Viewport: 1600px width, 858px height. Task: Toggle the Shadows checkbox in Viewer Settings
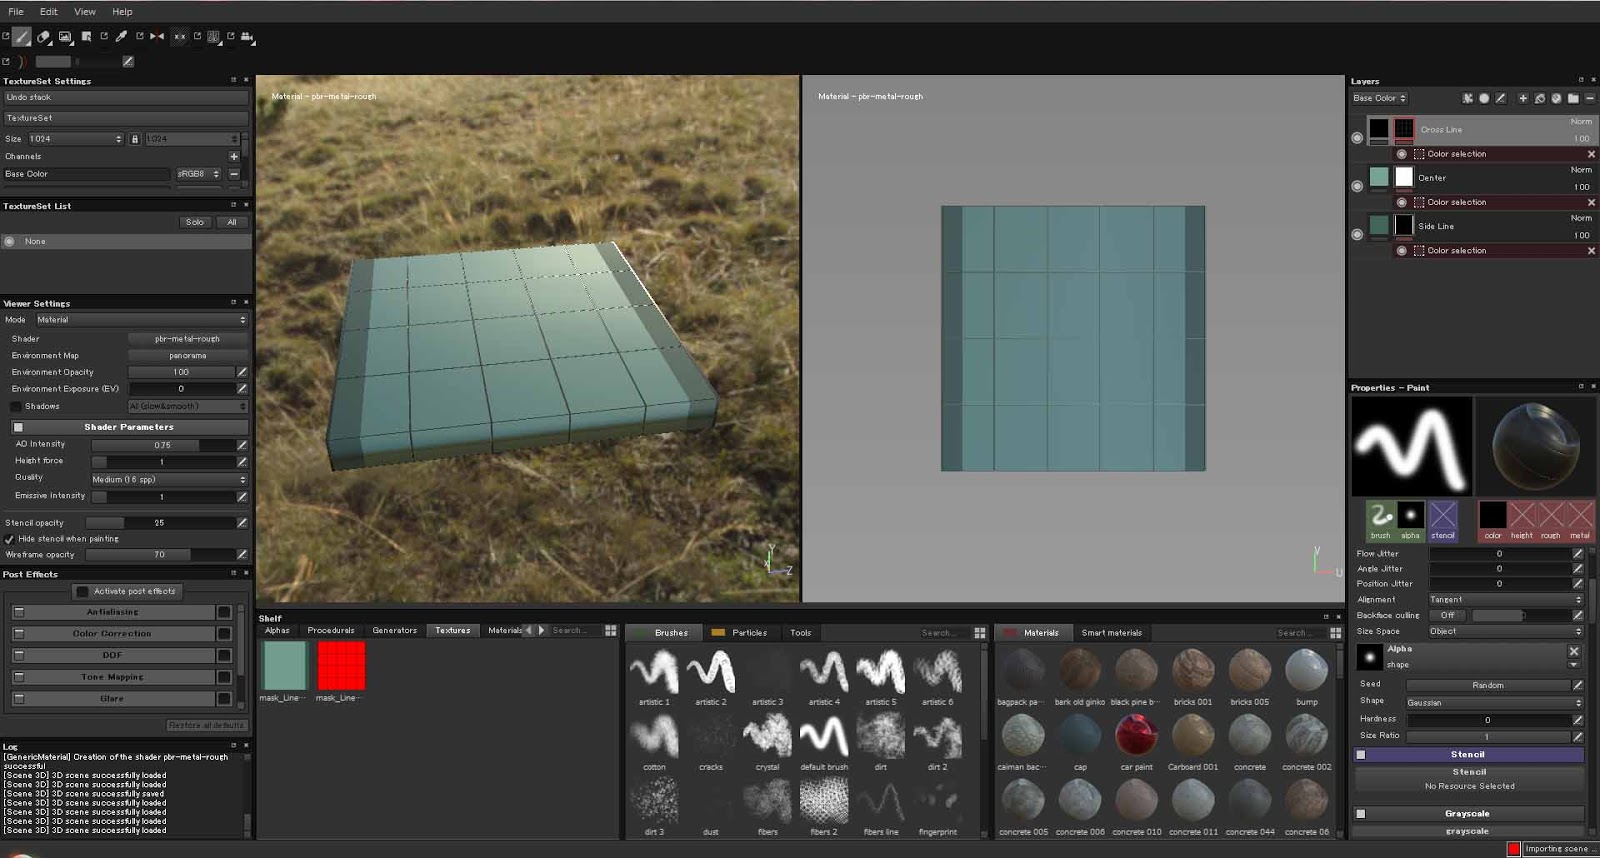pyautogui.click(x=16, y=407)
